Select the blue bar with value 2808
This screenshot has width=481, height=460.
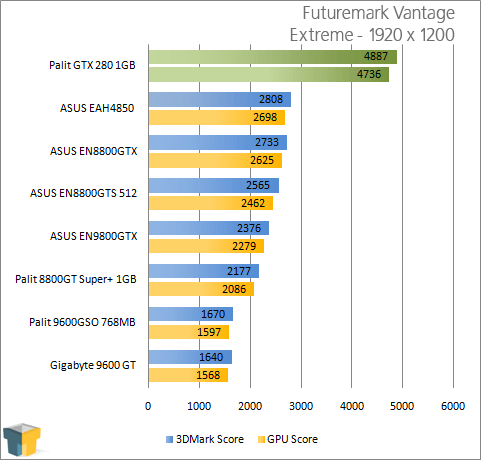tap(220, 99)
